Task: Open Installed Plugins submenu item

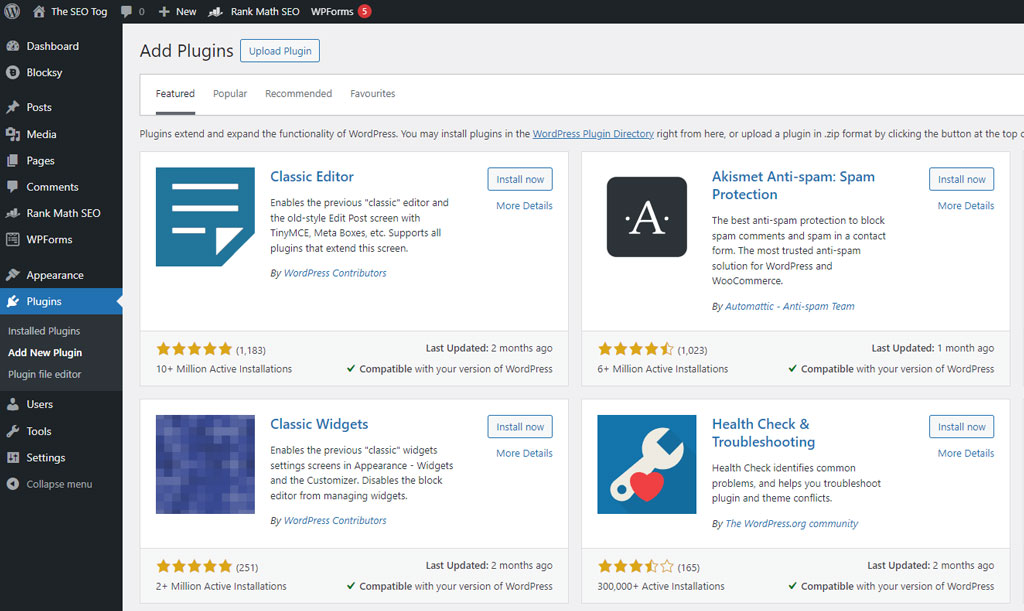Action: [x=44, y=331]
